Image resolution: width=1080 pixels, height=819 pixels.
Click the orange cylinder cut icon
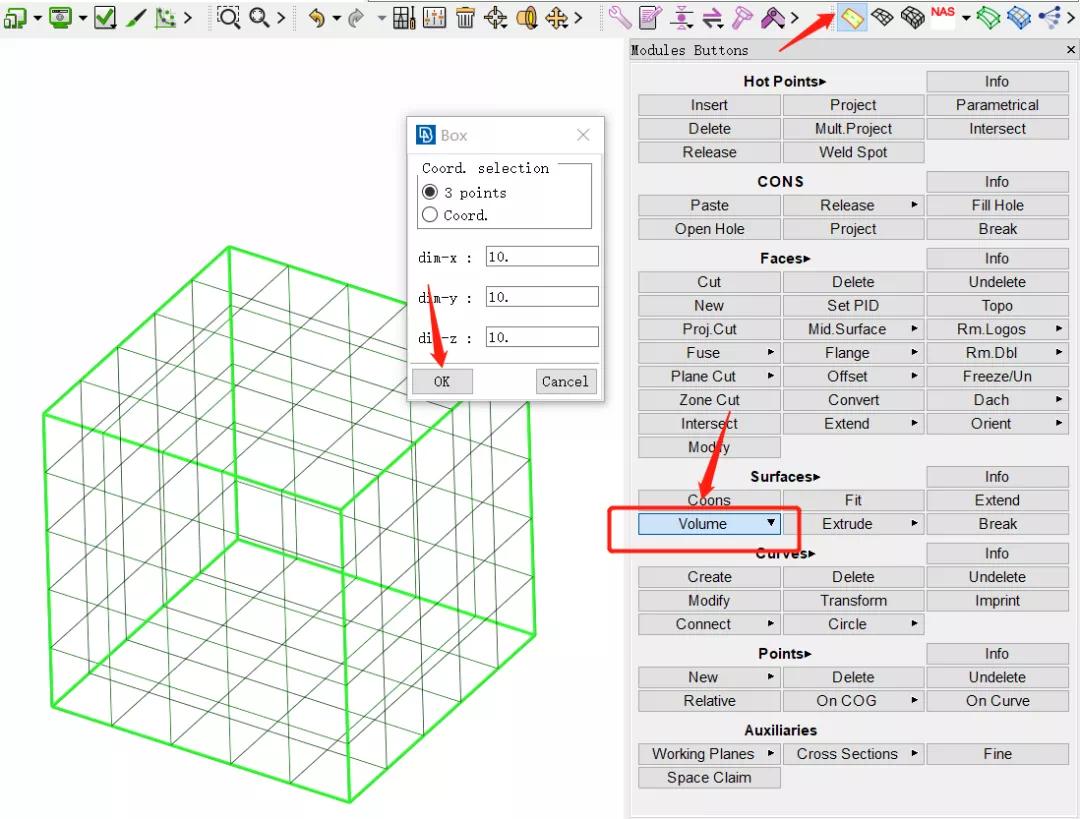[x=526, y=17]
